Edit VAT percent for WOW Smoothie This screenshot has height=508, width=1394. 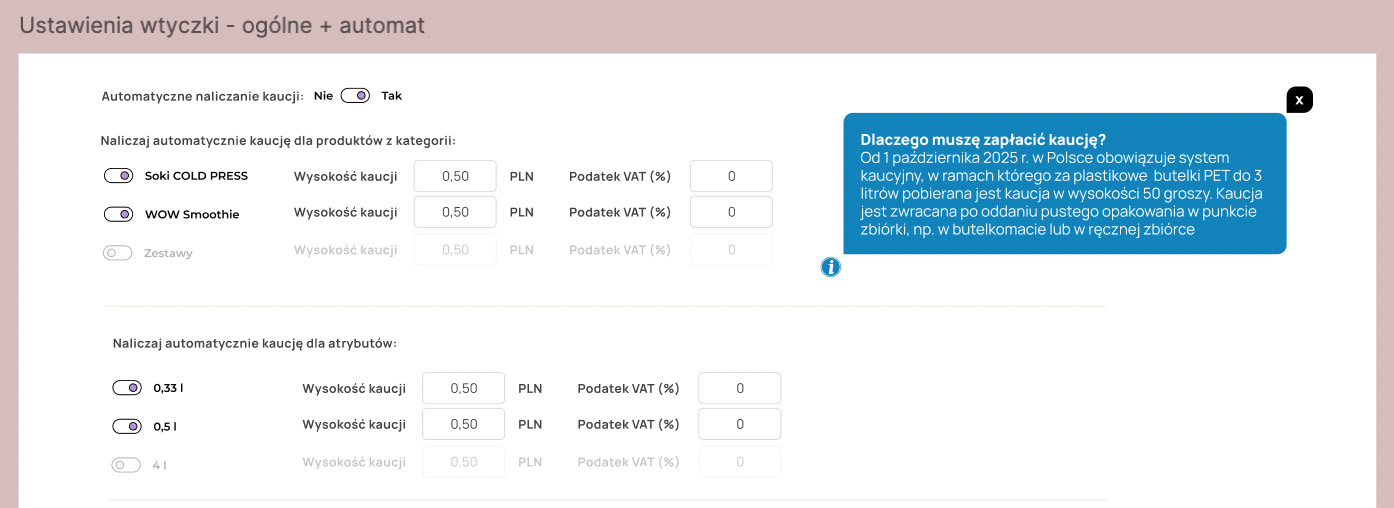tap(731, 212)
